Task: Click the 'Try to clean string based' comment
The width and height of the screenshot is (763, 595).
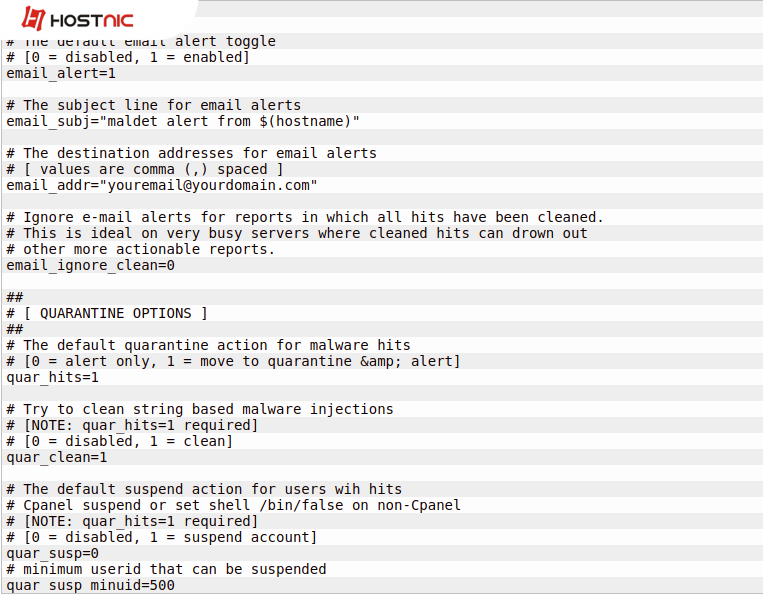Action: tap(200, 409)
